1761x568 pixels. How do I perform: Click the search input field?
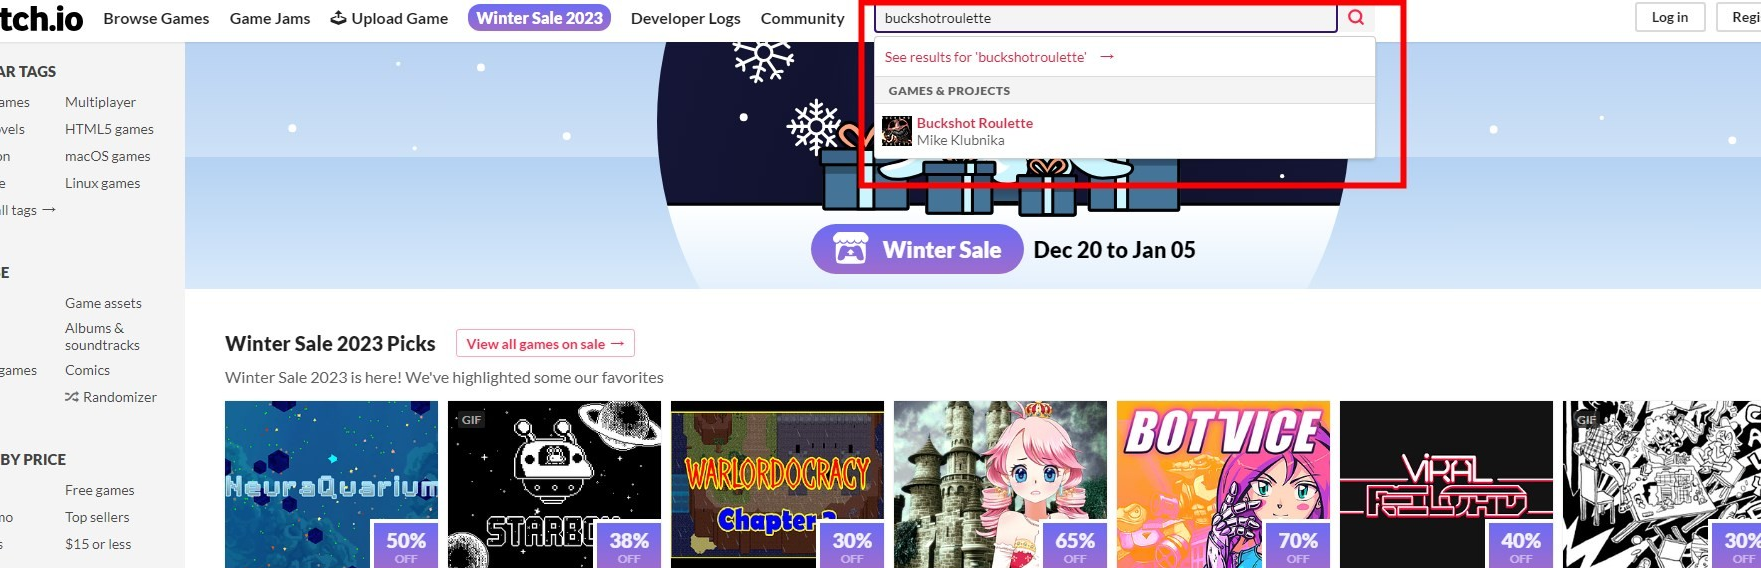[1106, 18]
